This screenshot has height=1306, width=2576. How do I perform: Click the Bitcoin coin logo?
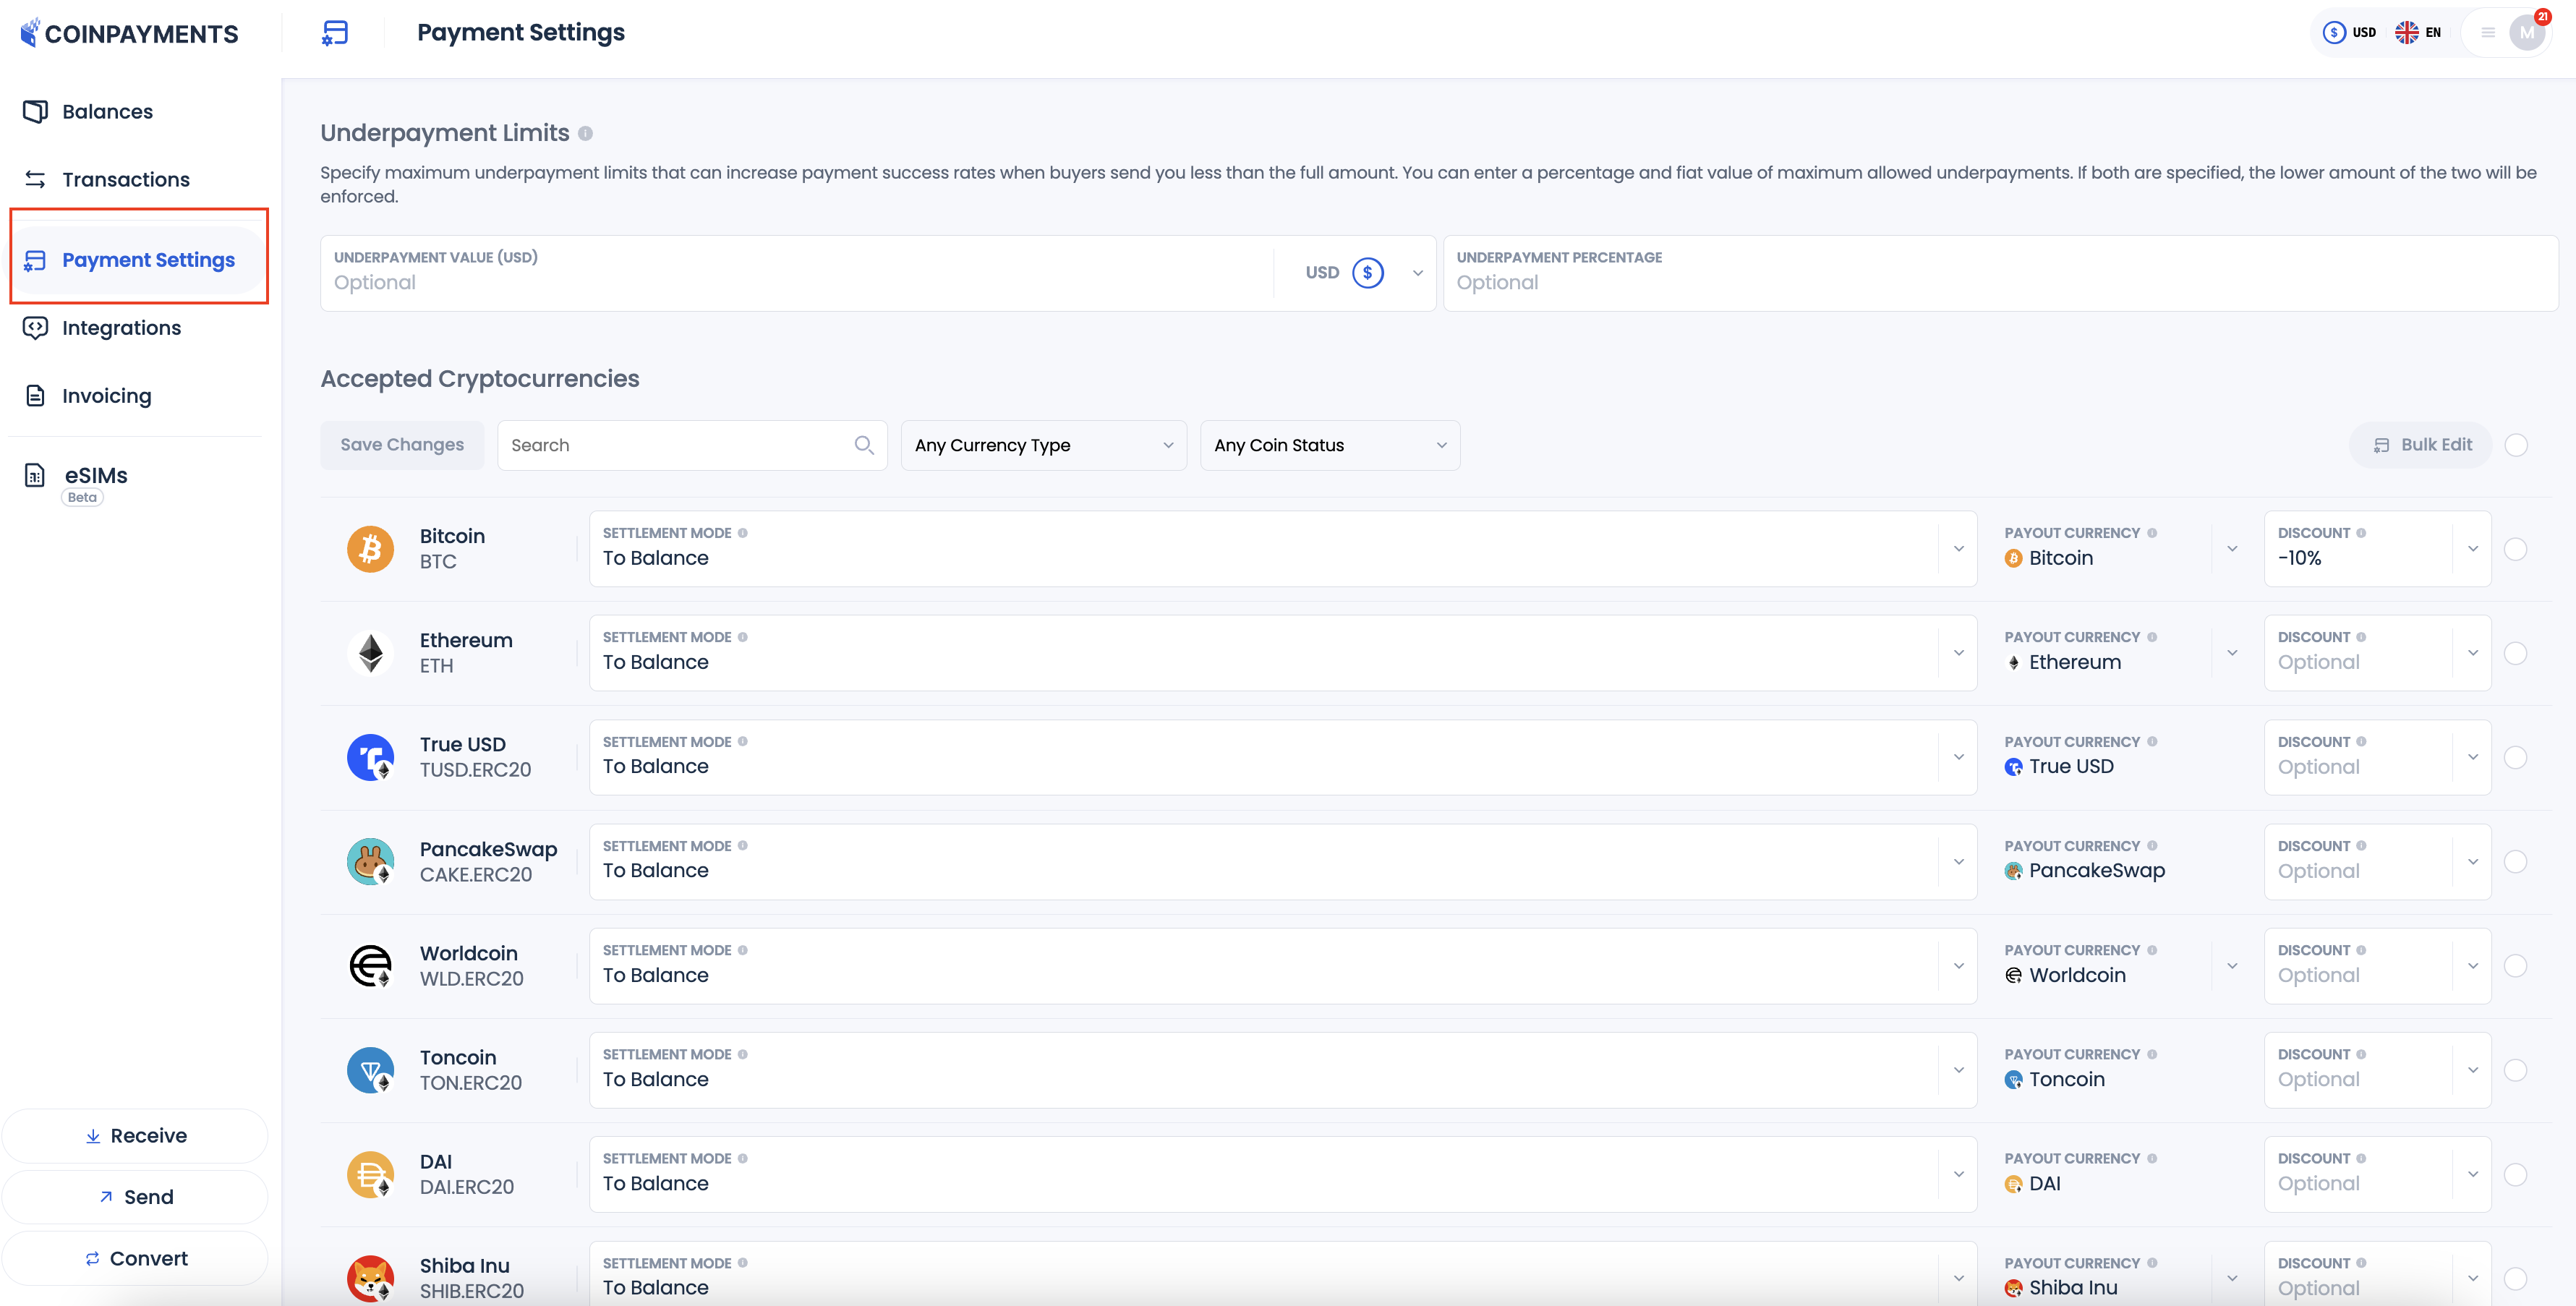370,548
